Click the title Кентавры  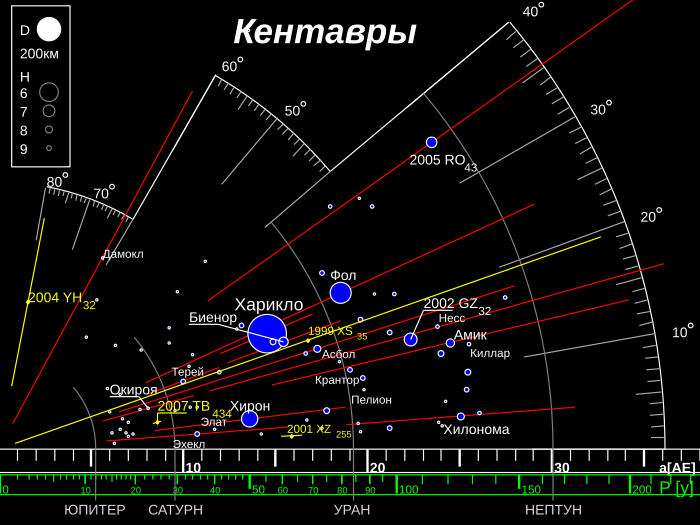point(325,33)
